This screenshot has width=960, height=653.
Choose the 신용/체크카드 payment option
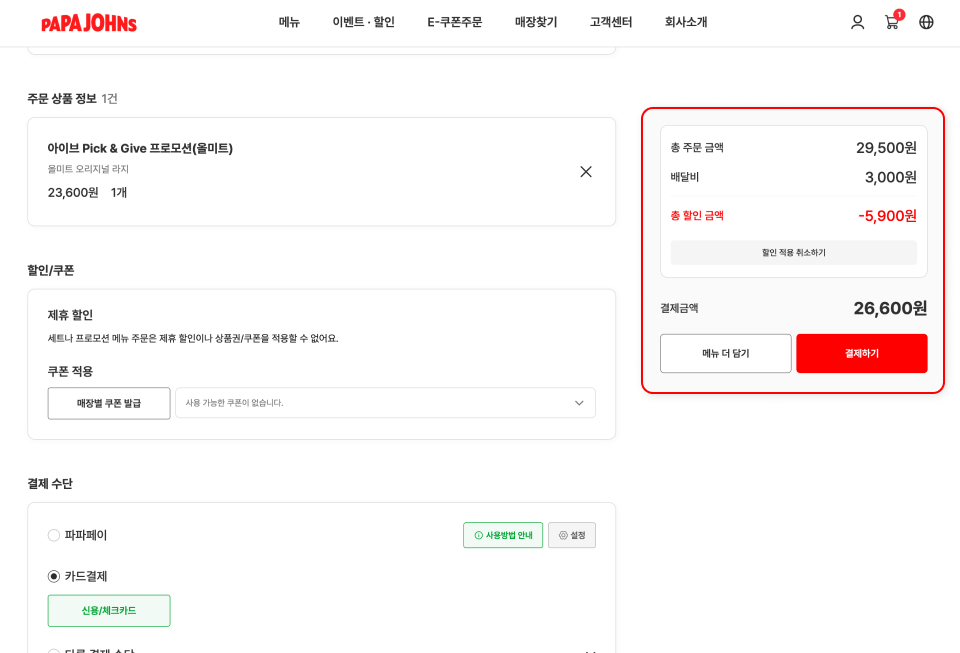pyautogui.click(x=109, y=611)
